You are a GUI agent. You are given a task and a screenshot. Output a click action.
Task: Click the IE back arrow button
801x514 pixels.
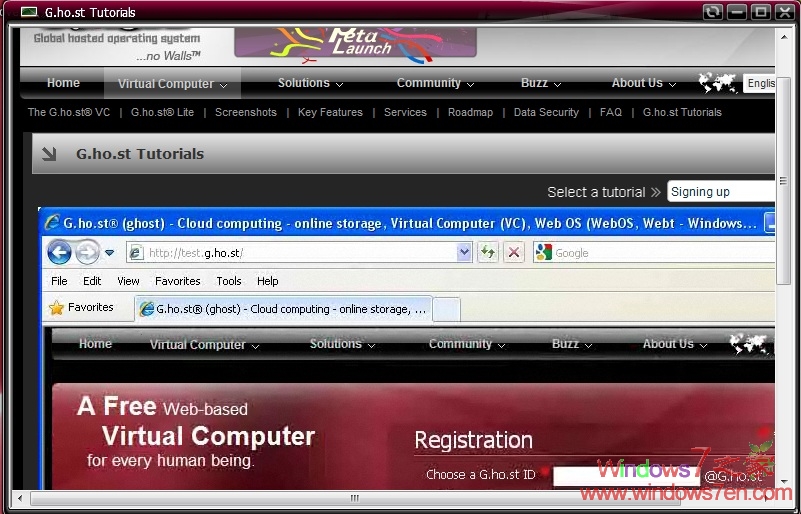(59, 253)
